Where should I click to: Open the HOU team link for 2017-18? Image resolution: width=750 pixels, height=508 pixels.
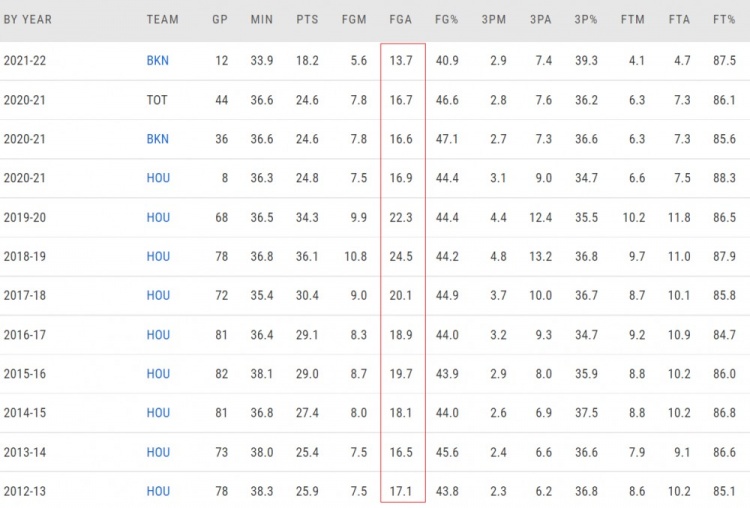coord(158,296)
